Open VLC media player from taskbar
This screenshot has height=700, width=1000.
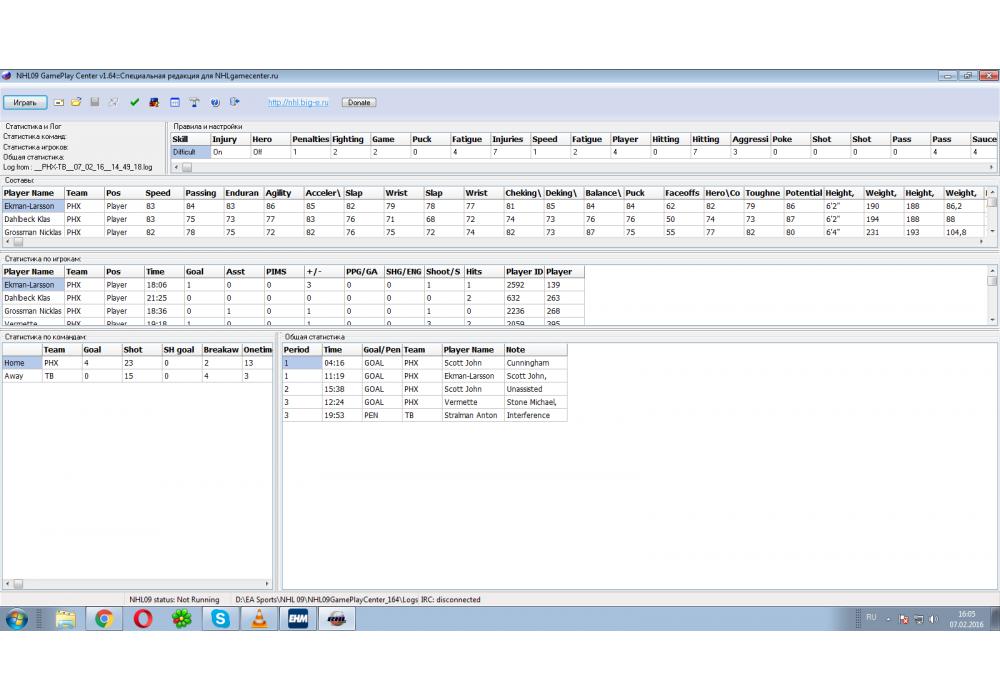pyautogui.click(x=258, y=619)
